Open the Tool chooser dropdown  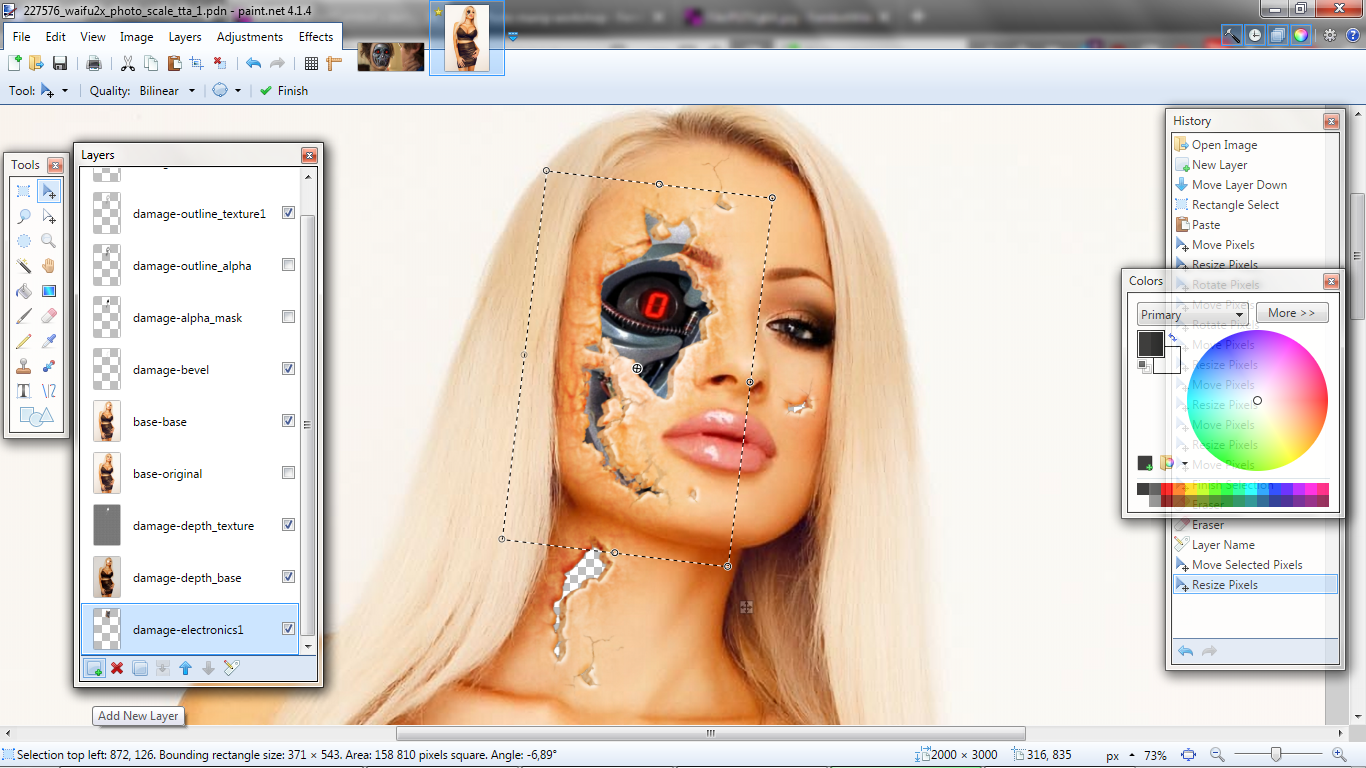click(54, 91)
